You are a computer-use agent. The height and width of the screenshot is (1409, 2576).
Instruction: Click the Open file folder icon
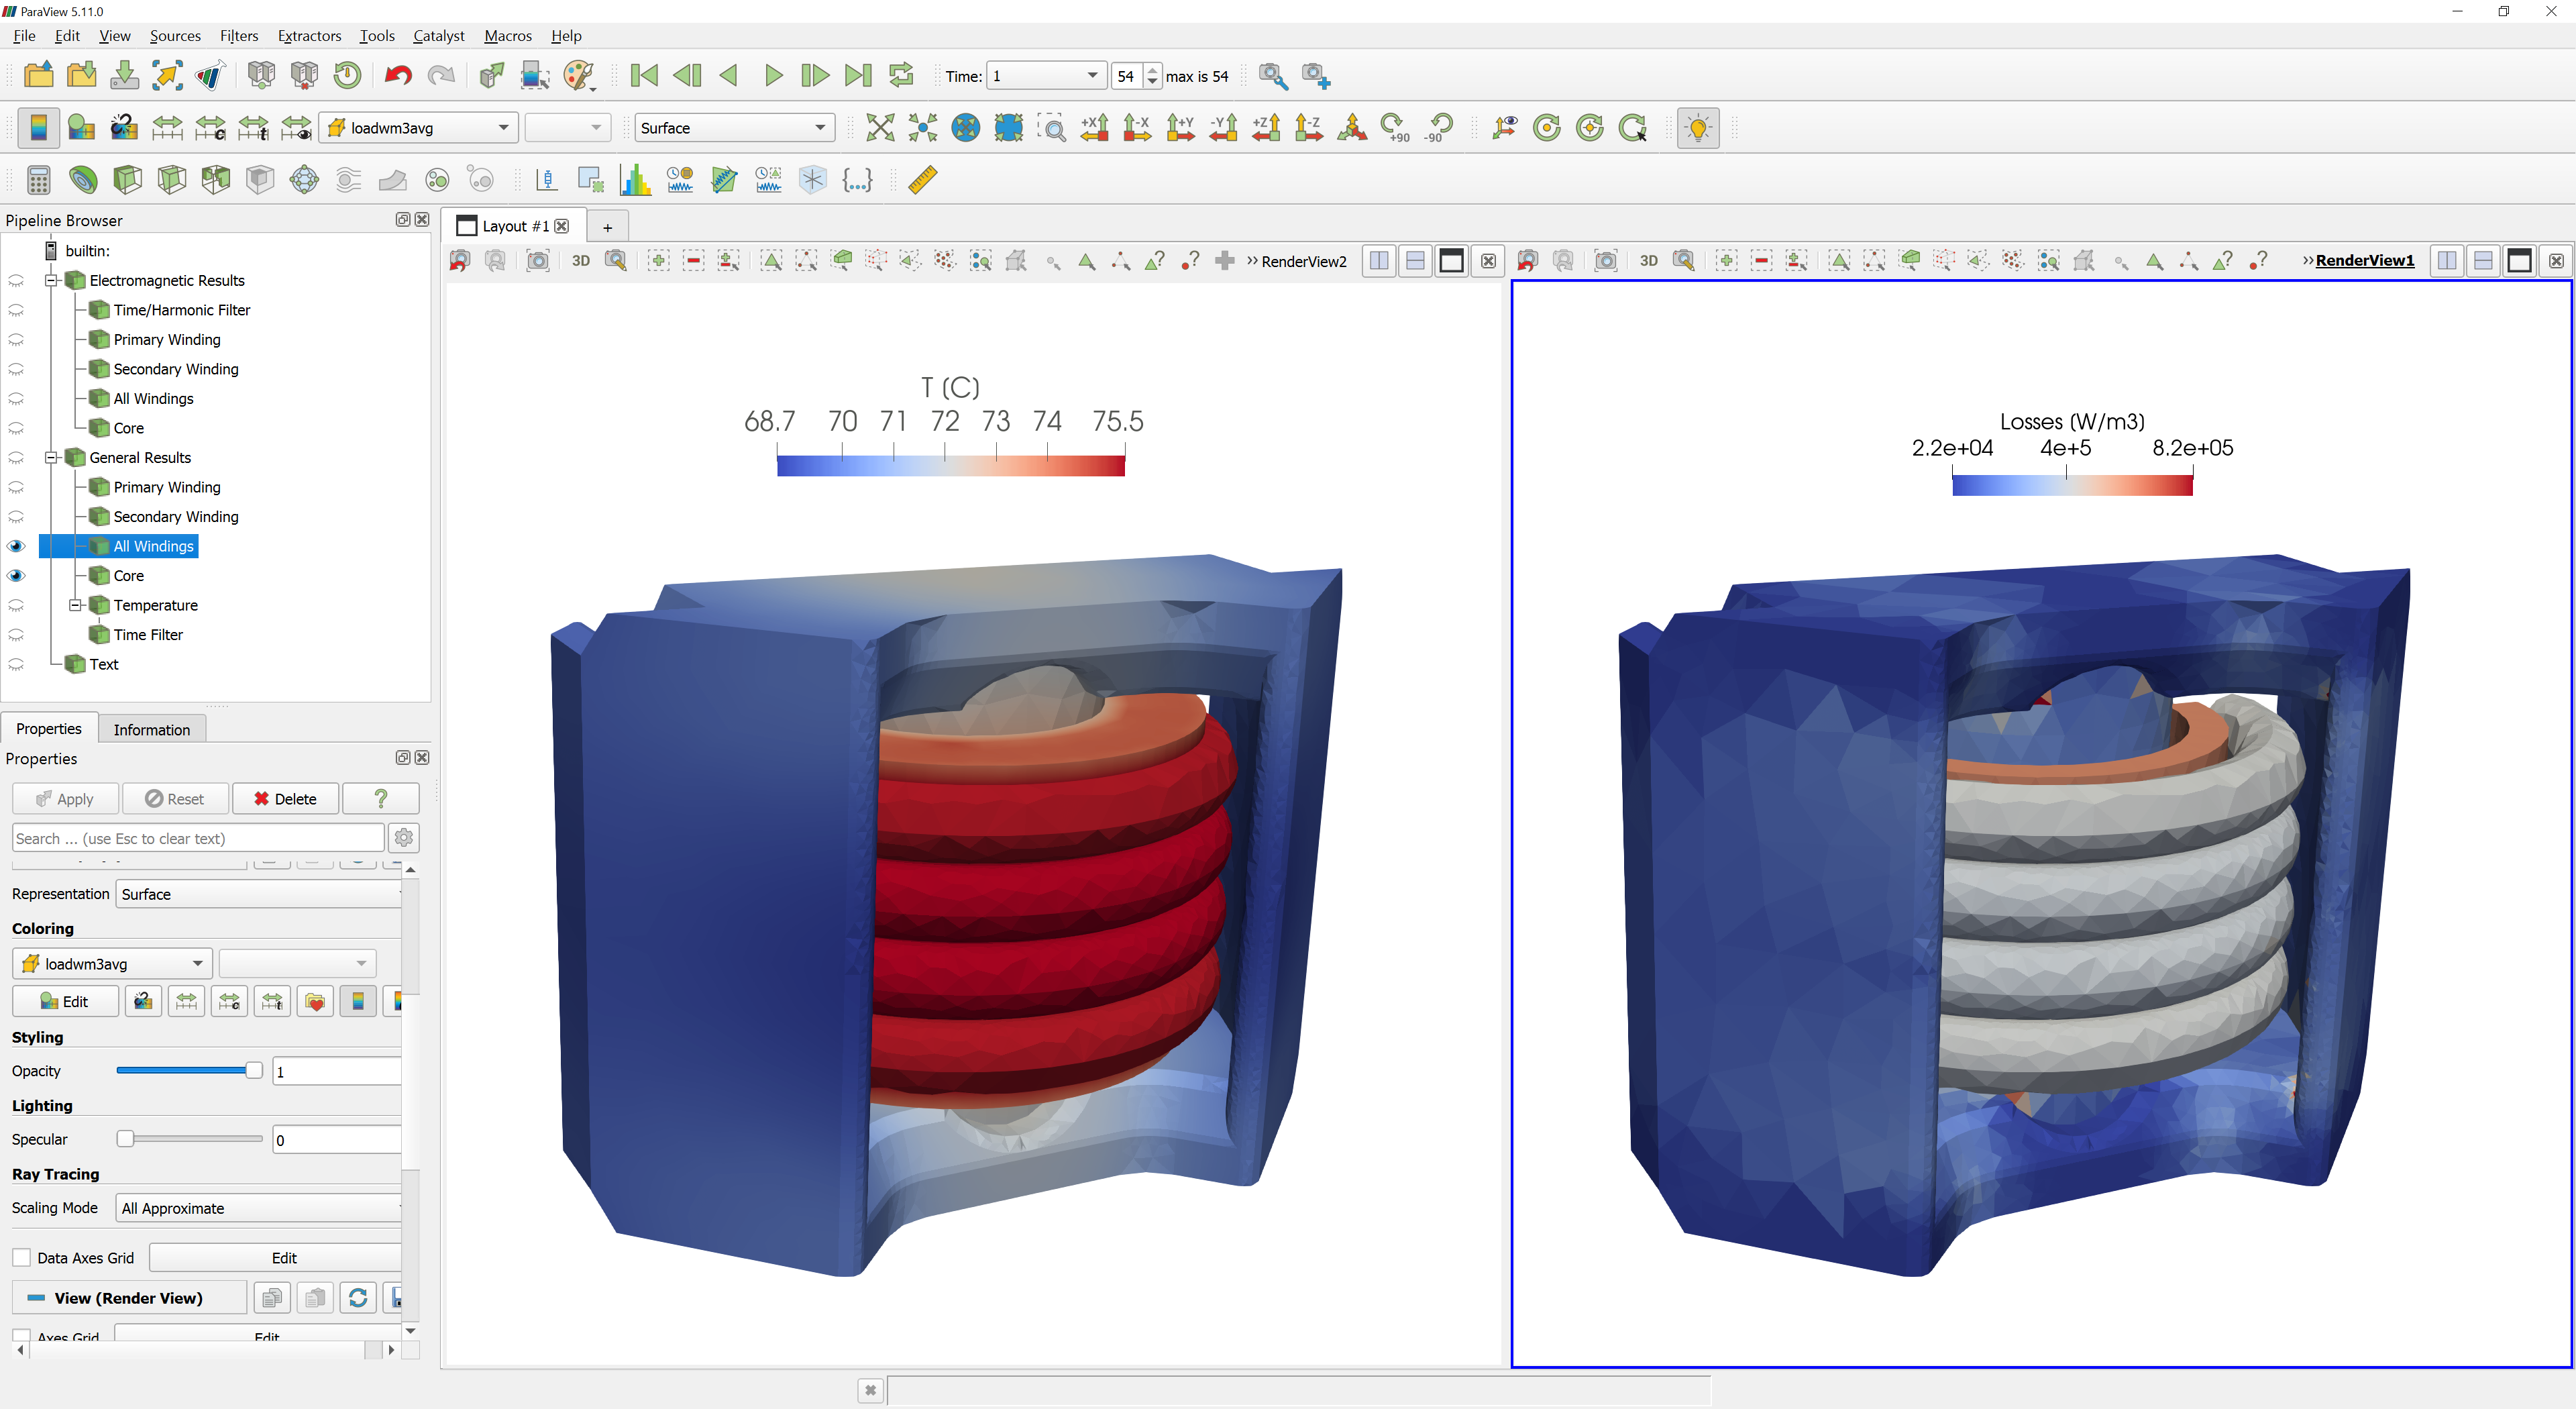tap(38, 75)
